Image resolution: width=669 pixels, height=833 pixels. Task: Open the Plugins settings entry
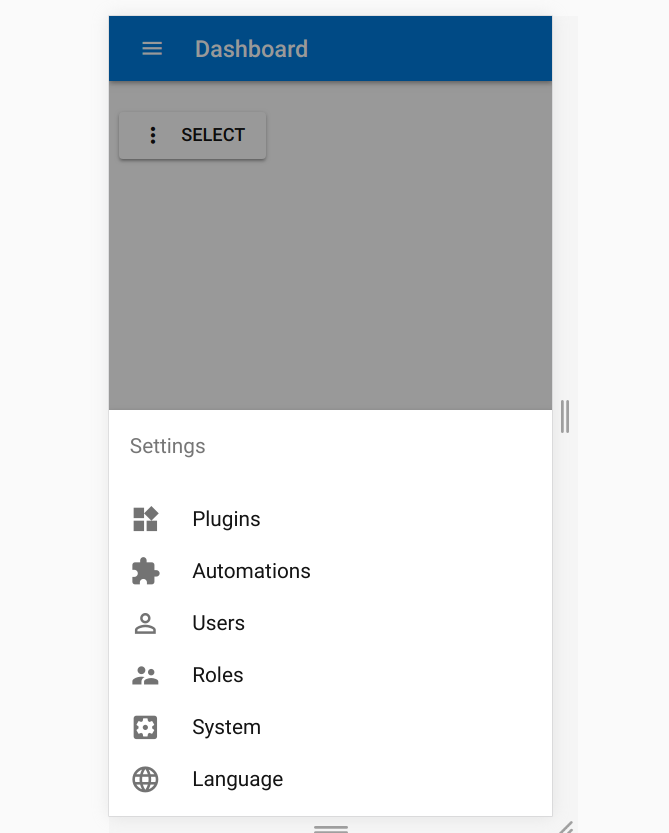(x=226, y=519)
